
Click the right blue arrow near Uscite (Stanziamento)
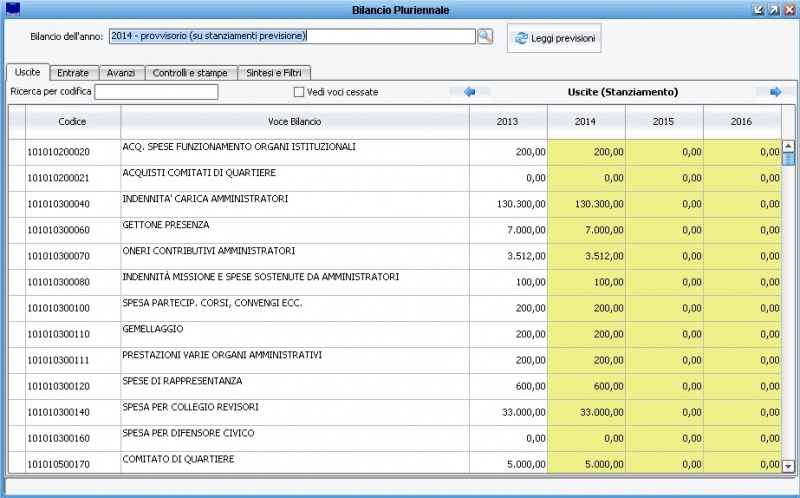775,92
